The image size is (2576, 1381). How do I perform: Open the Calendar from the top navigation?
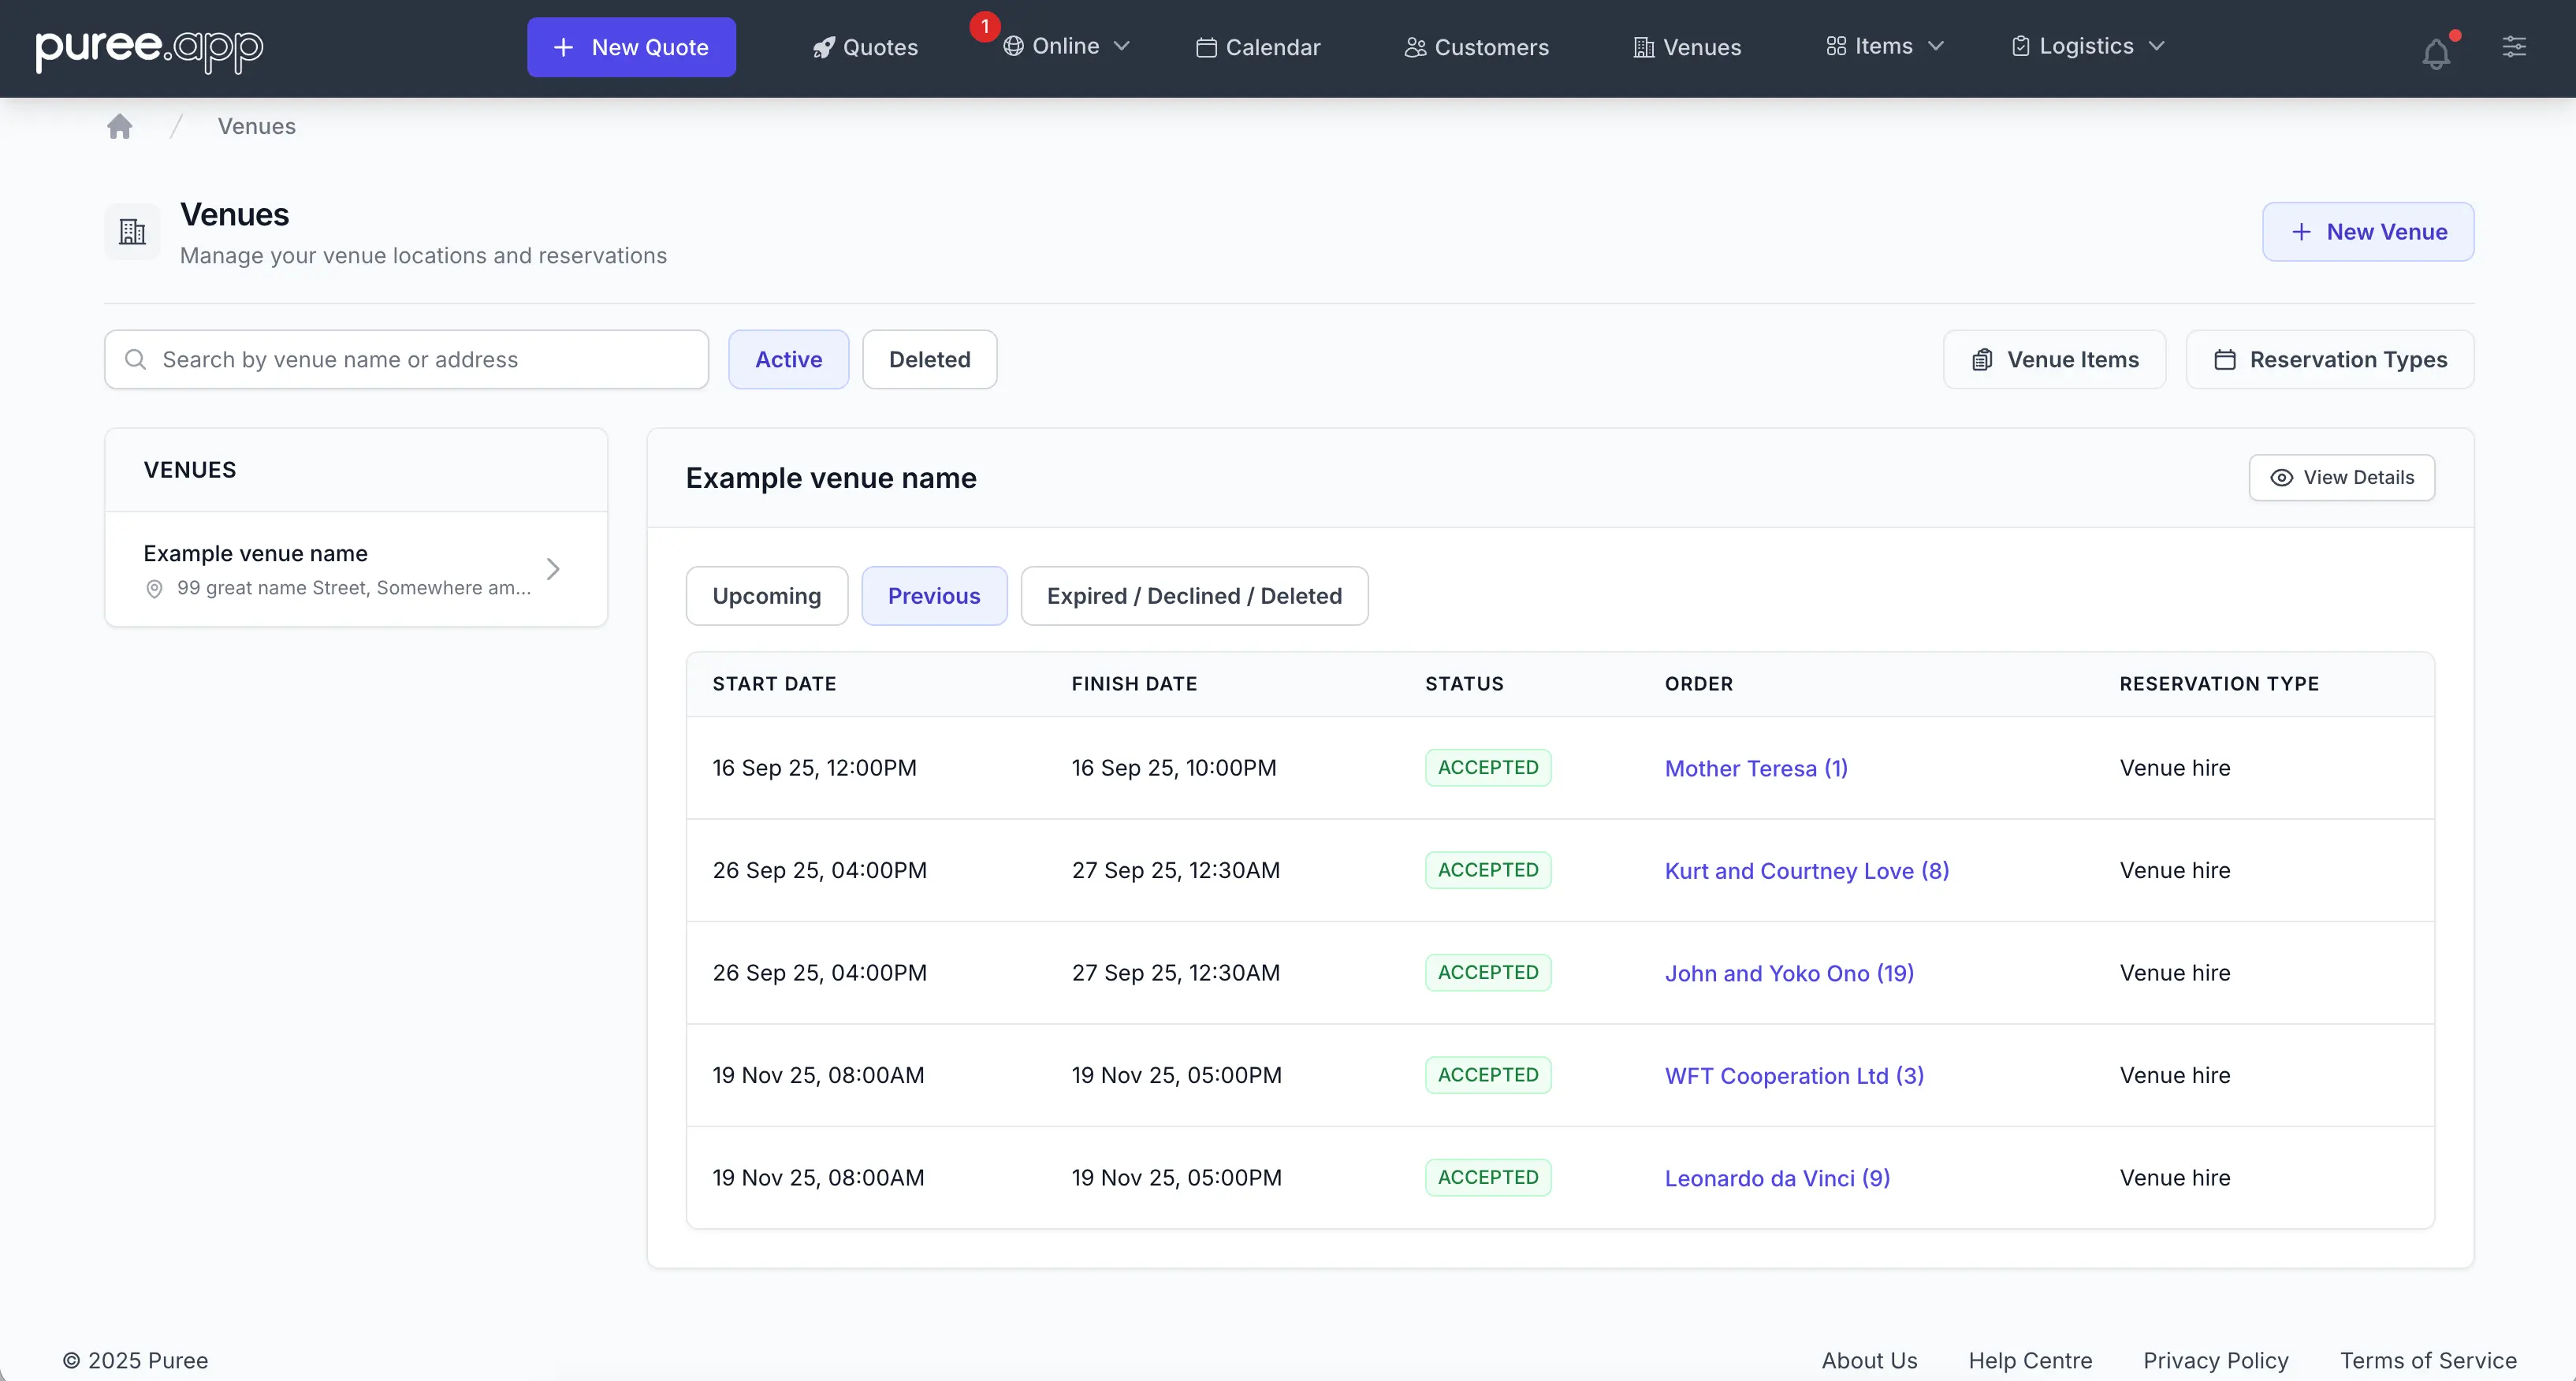1257,47
